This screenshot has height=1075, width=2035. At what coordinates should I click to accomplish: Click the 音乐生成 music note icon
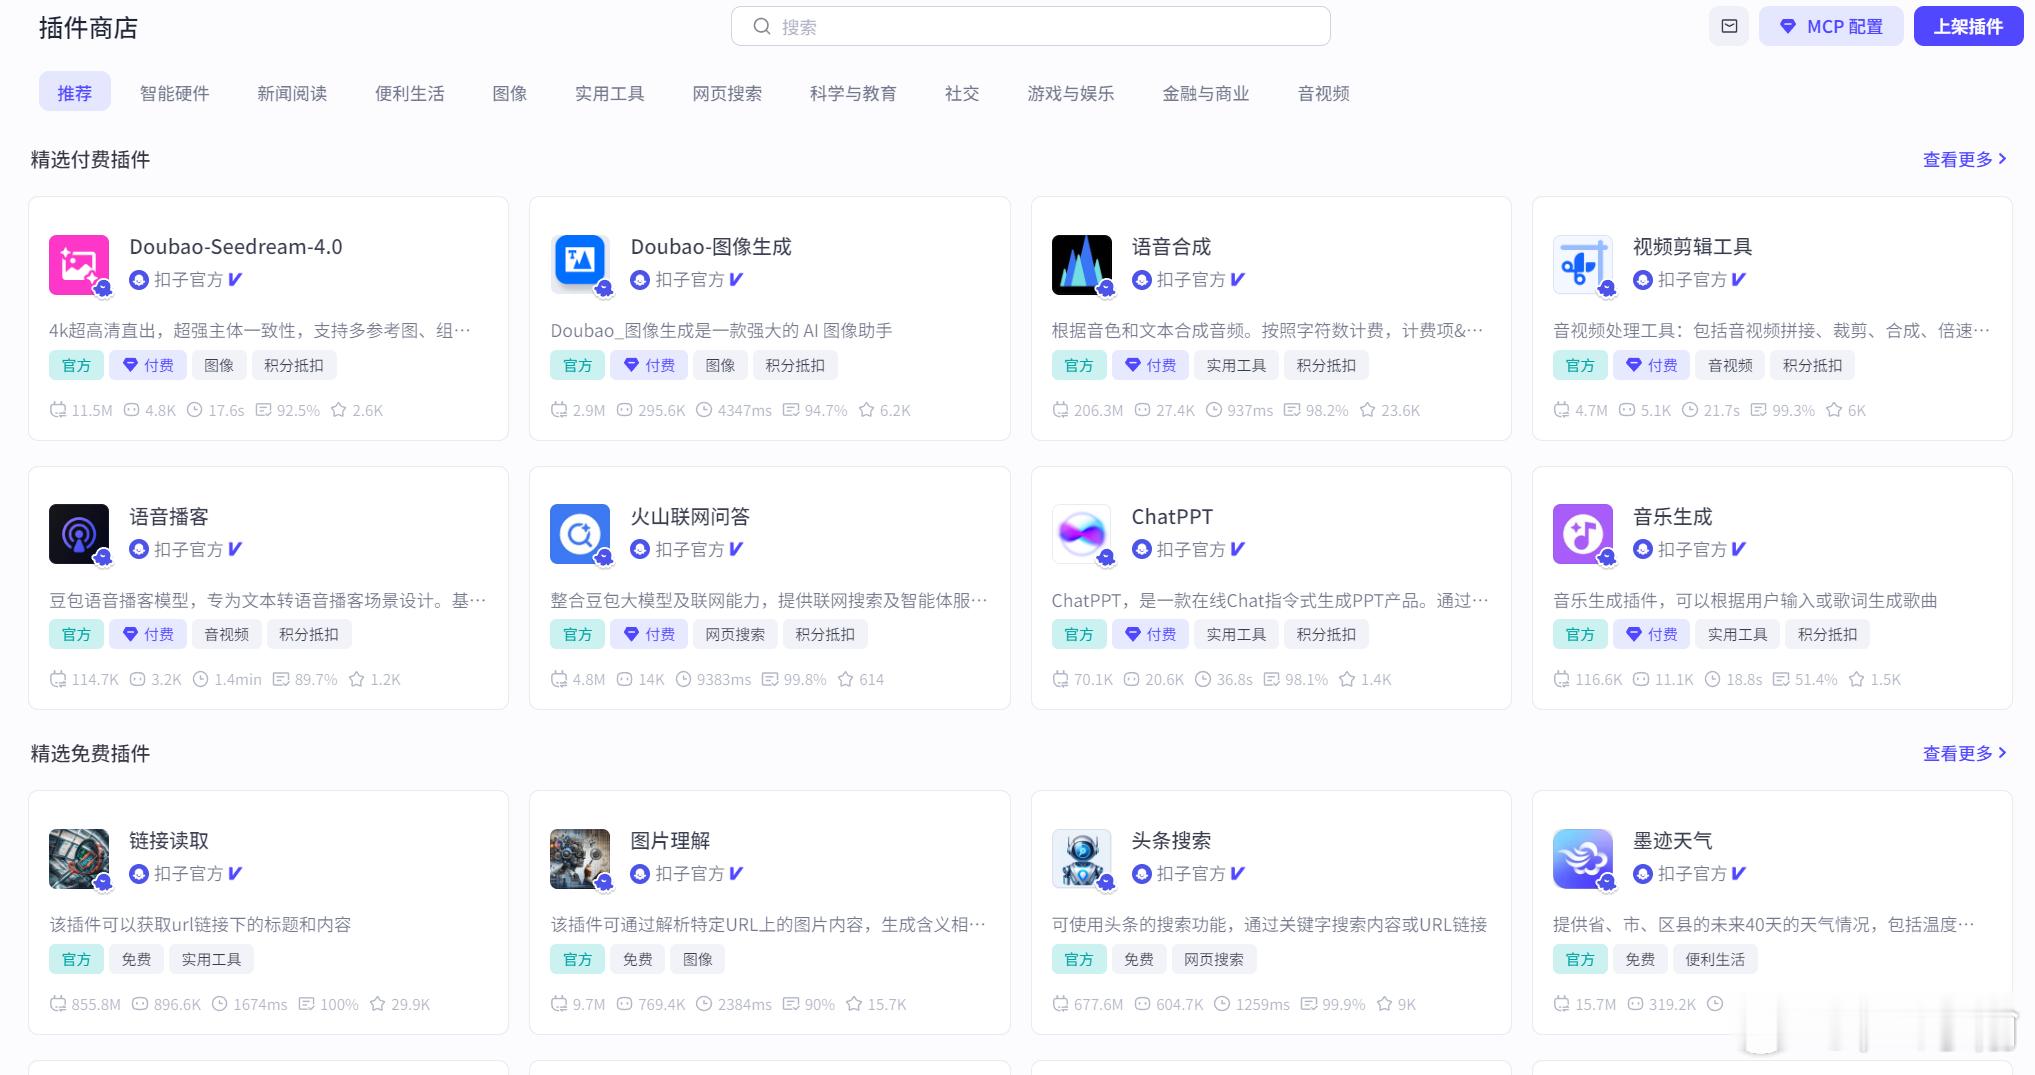click(x=1583, y=534)
